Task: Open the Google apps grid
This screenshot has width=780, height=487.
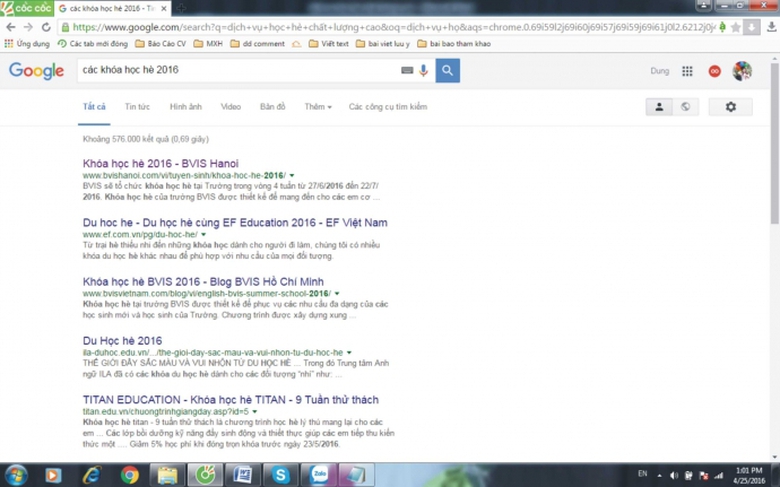Action: (687, 72)
